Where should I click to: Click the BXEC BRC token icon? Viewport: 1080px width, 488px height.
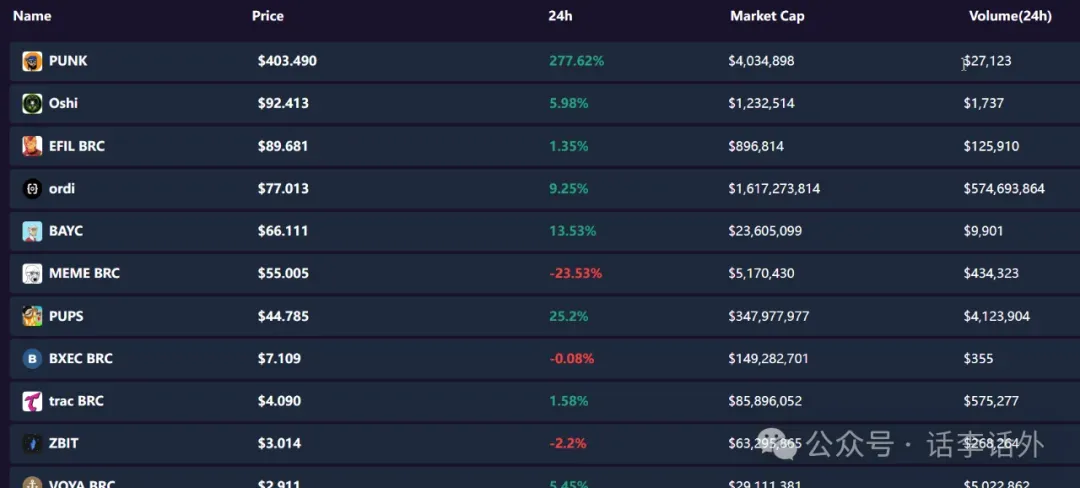32,359
